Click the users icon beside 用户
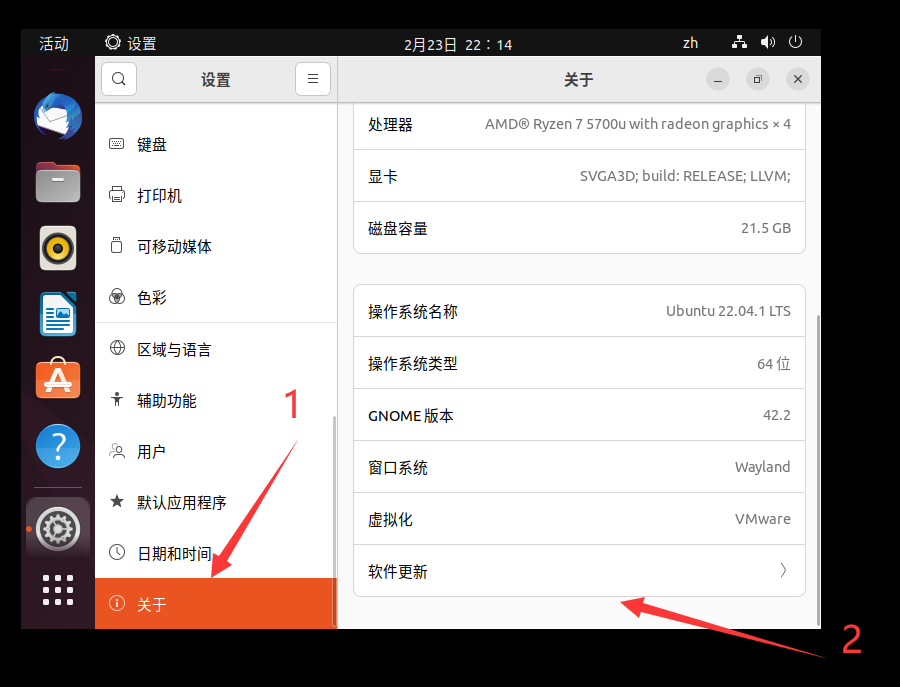This screenshot has height=687, width=900. 117,451
